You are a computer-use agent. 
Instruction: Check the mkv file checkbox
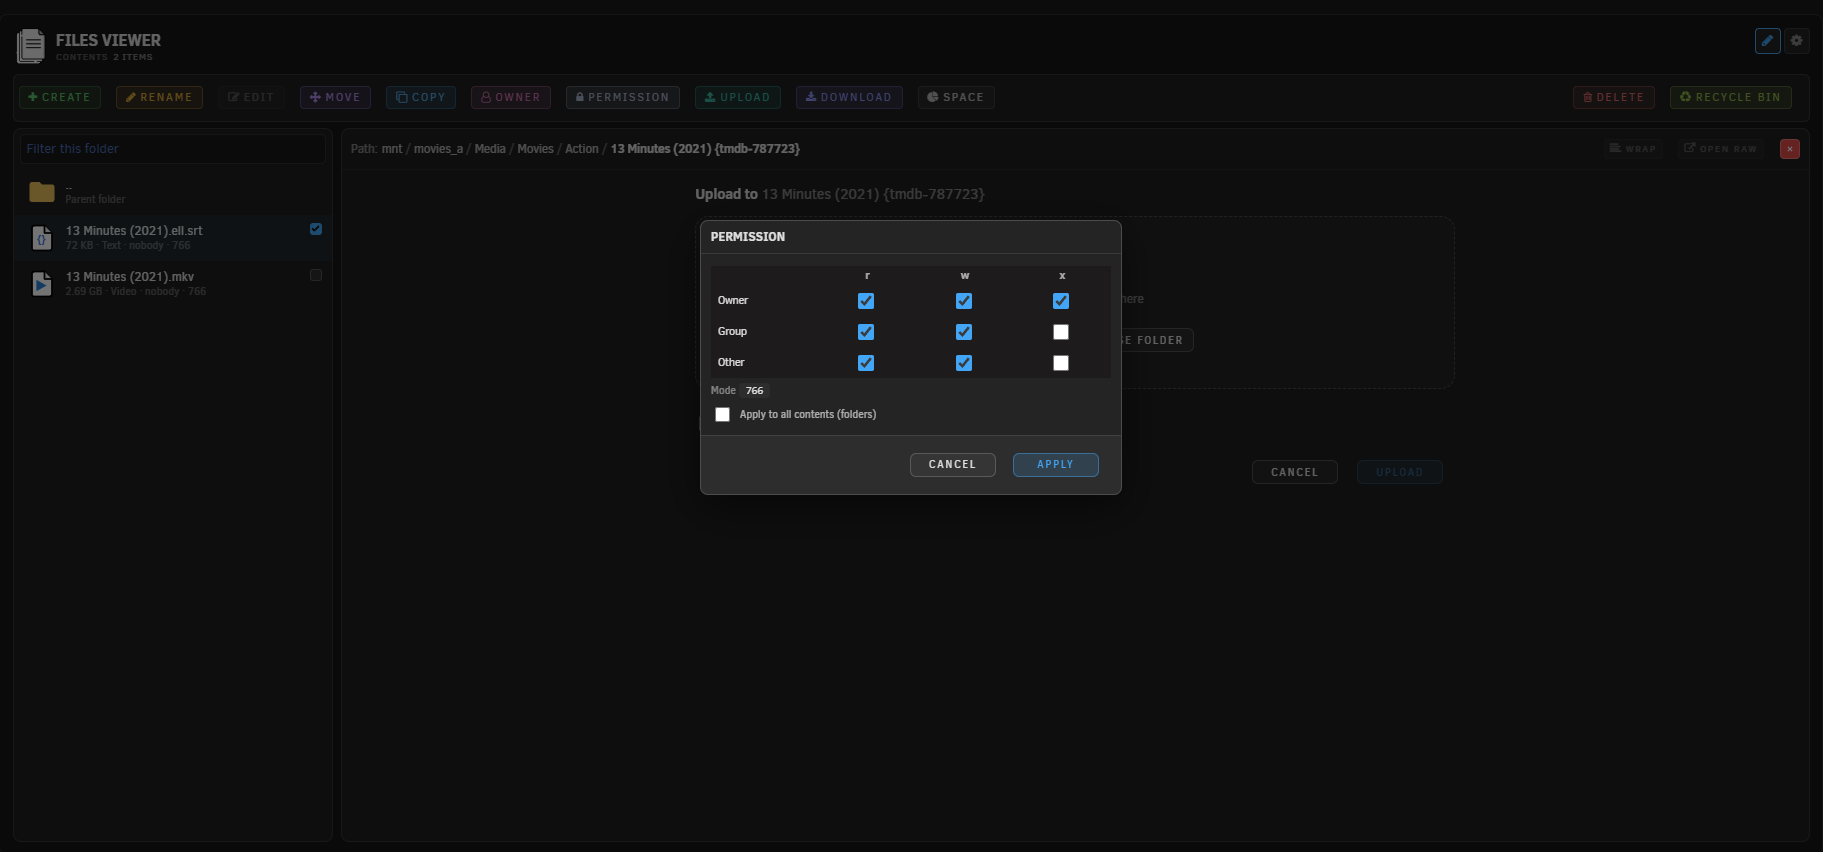tap(316, 275)
